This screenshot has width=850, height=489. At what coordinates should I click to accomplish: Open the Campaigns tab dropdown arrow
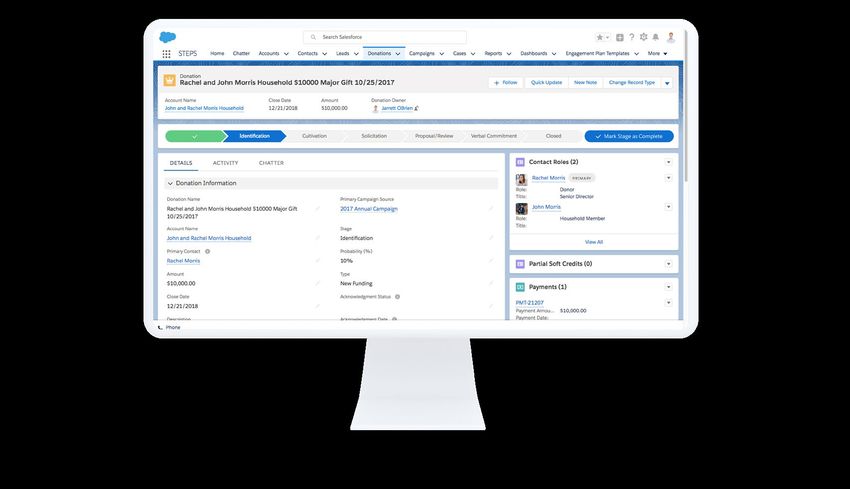(442, 54)
